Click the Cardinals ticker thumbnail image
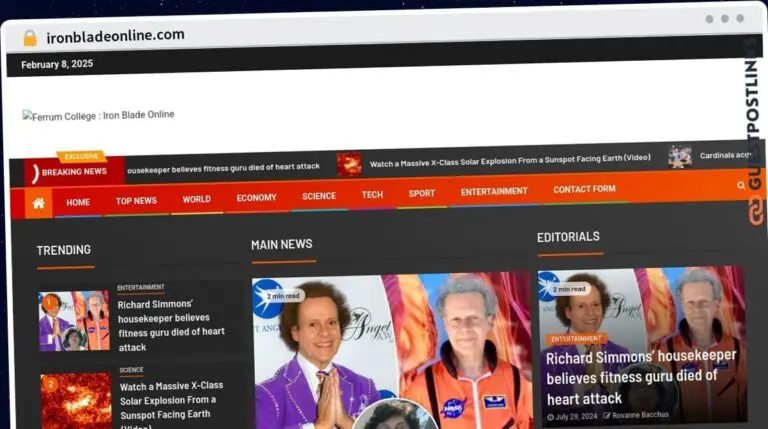Screen dimensions: 768x429 680,156
